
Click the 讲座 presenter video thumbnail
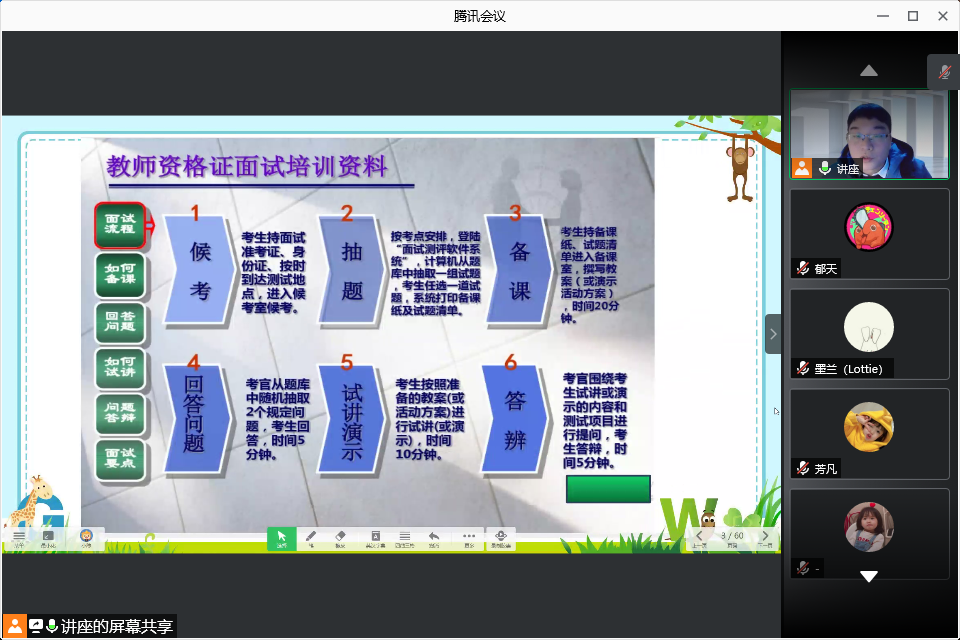tap(868, 134)
